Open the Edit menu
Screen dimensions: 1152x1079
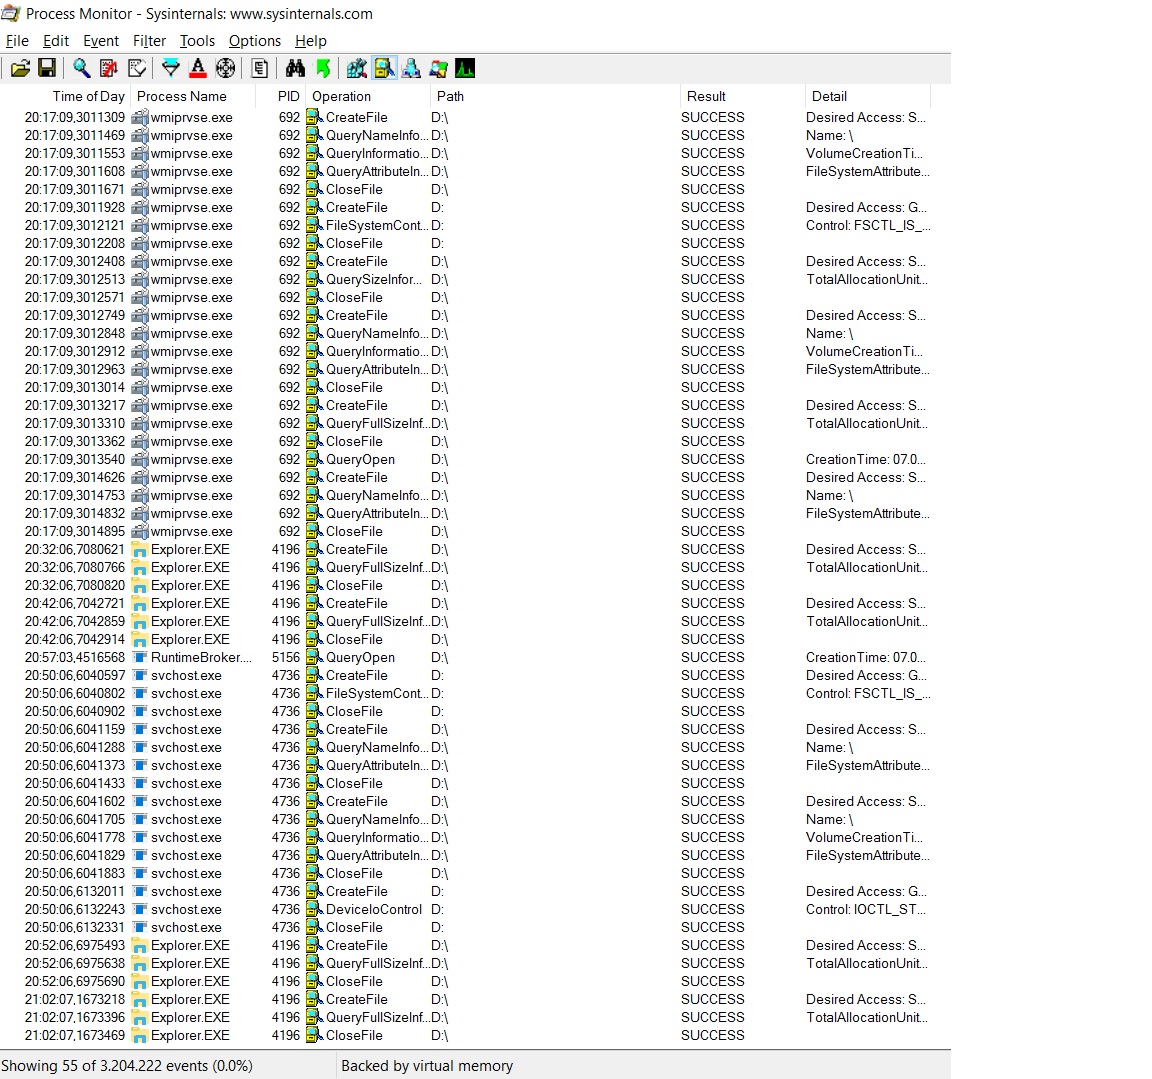[56, 41]
